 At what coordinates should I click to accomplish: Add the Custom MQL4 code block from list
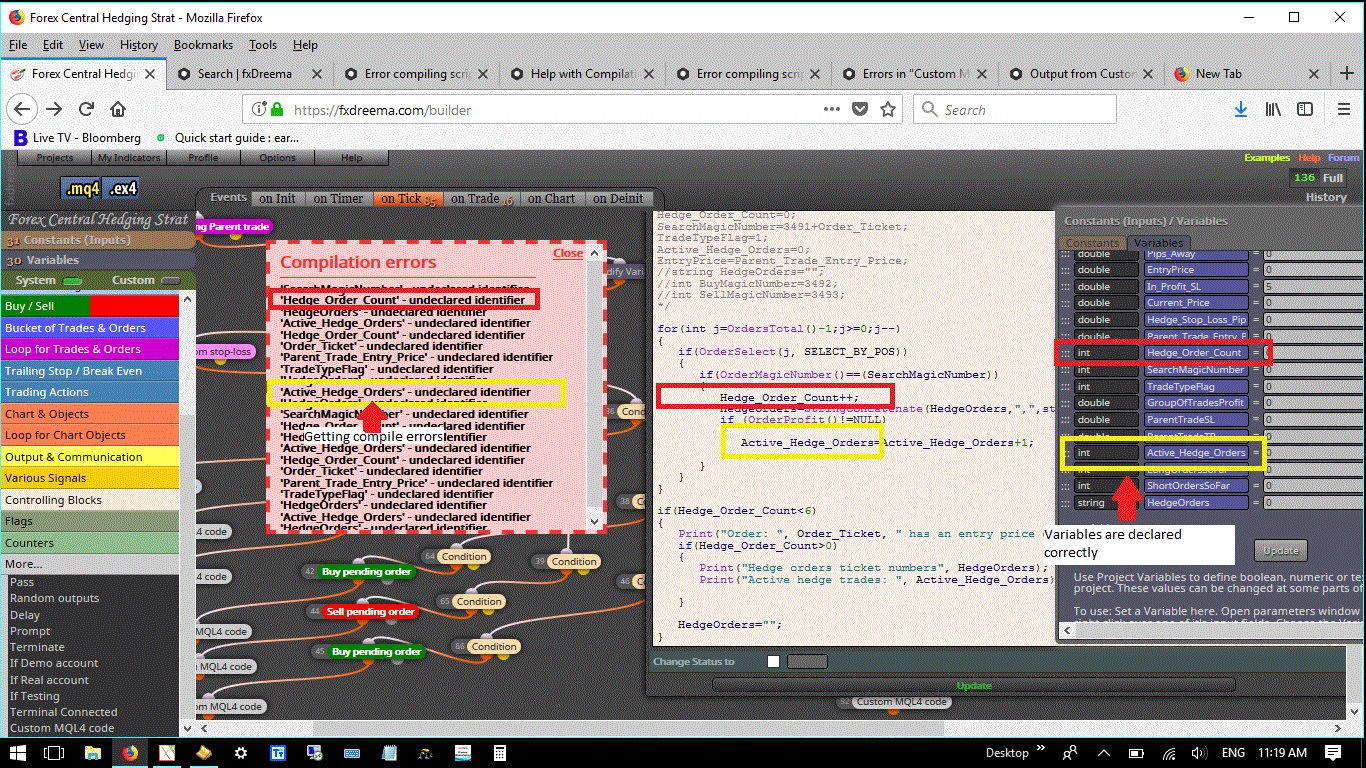(x=62, y=728)
